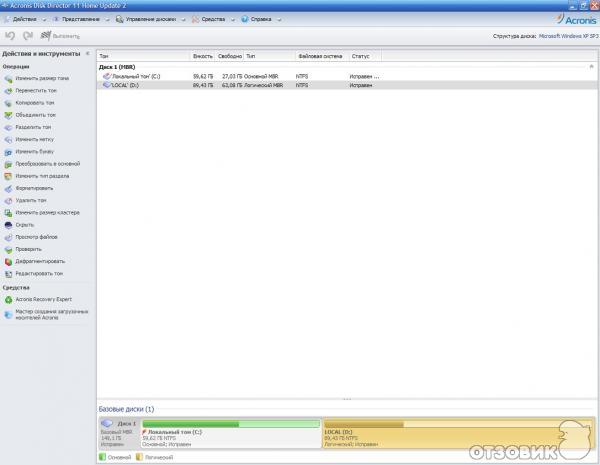
Task: Choose Изменить метку operation
Action: (29, 139)
